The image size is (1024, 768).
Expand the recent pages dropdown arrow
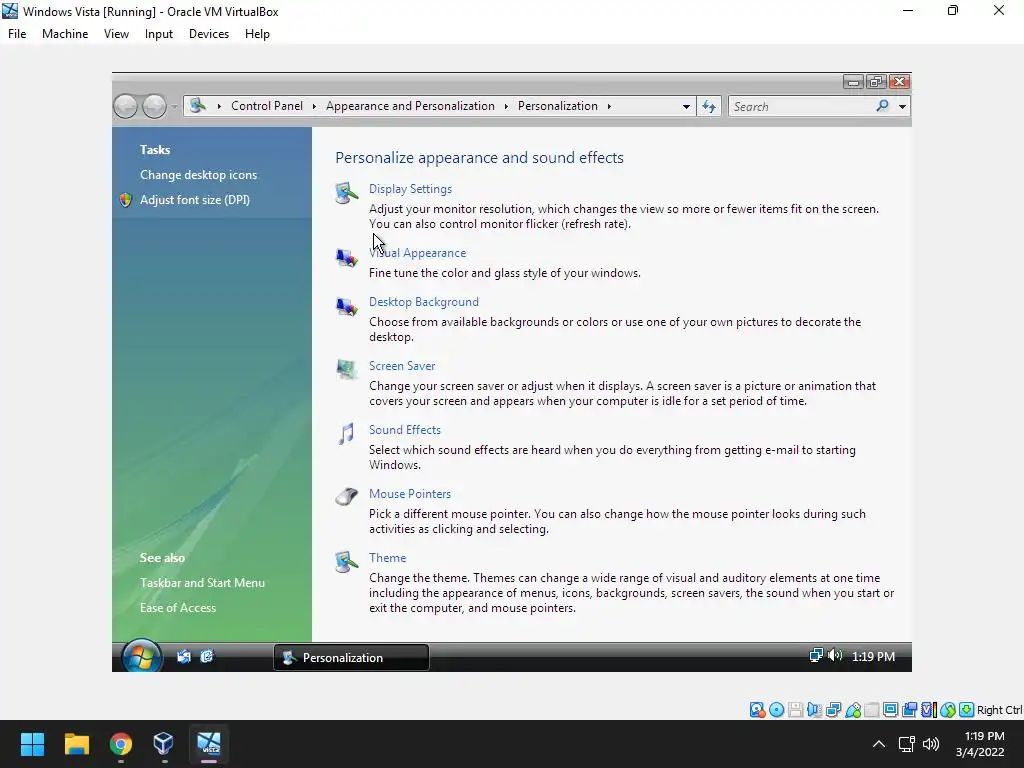[x=174, y=106]
